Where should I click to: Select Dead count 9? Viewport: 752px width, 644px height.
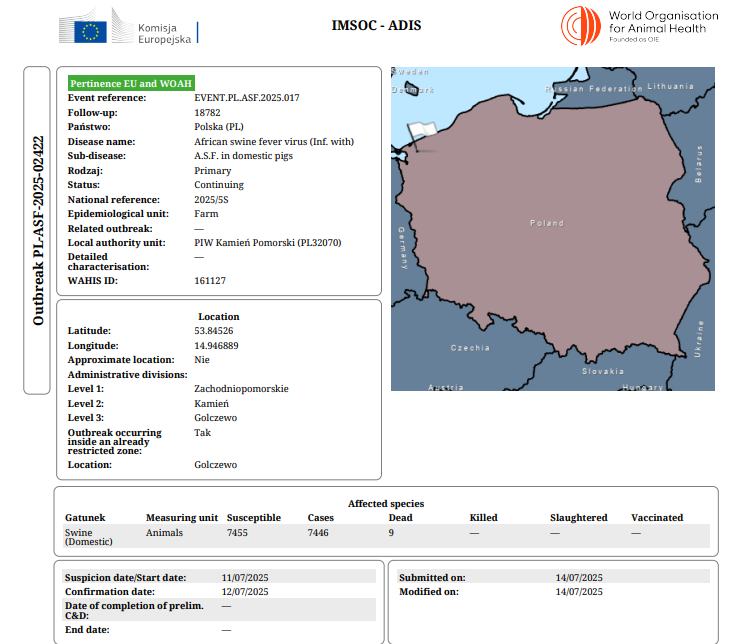pos(391,533)
